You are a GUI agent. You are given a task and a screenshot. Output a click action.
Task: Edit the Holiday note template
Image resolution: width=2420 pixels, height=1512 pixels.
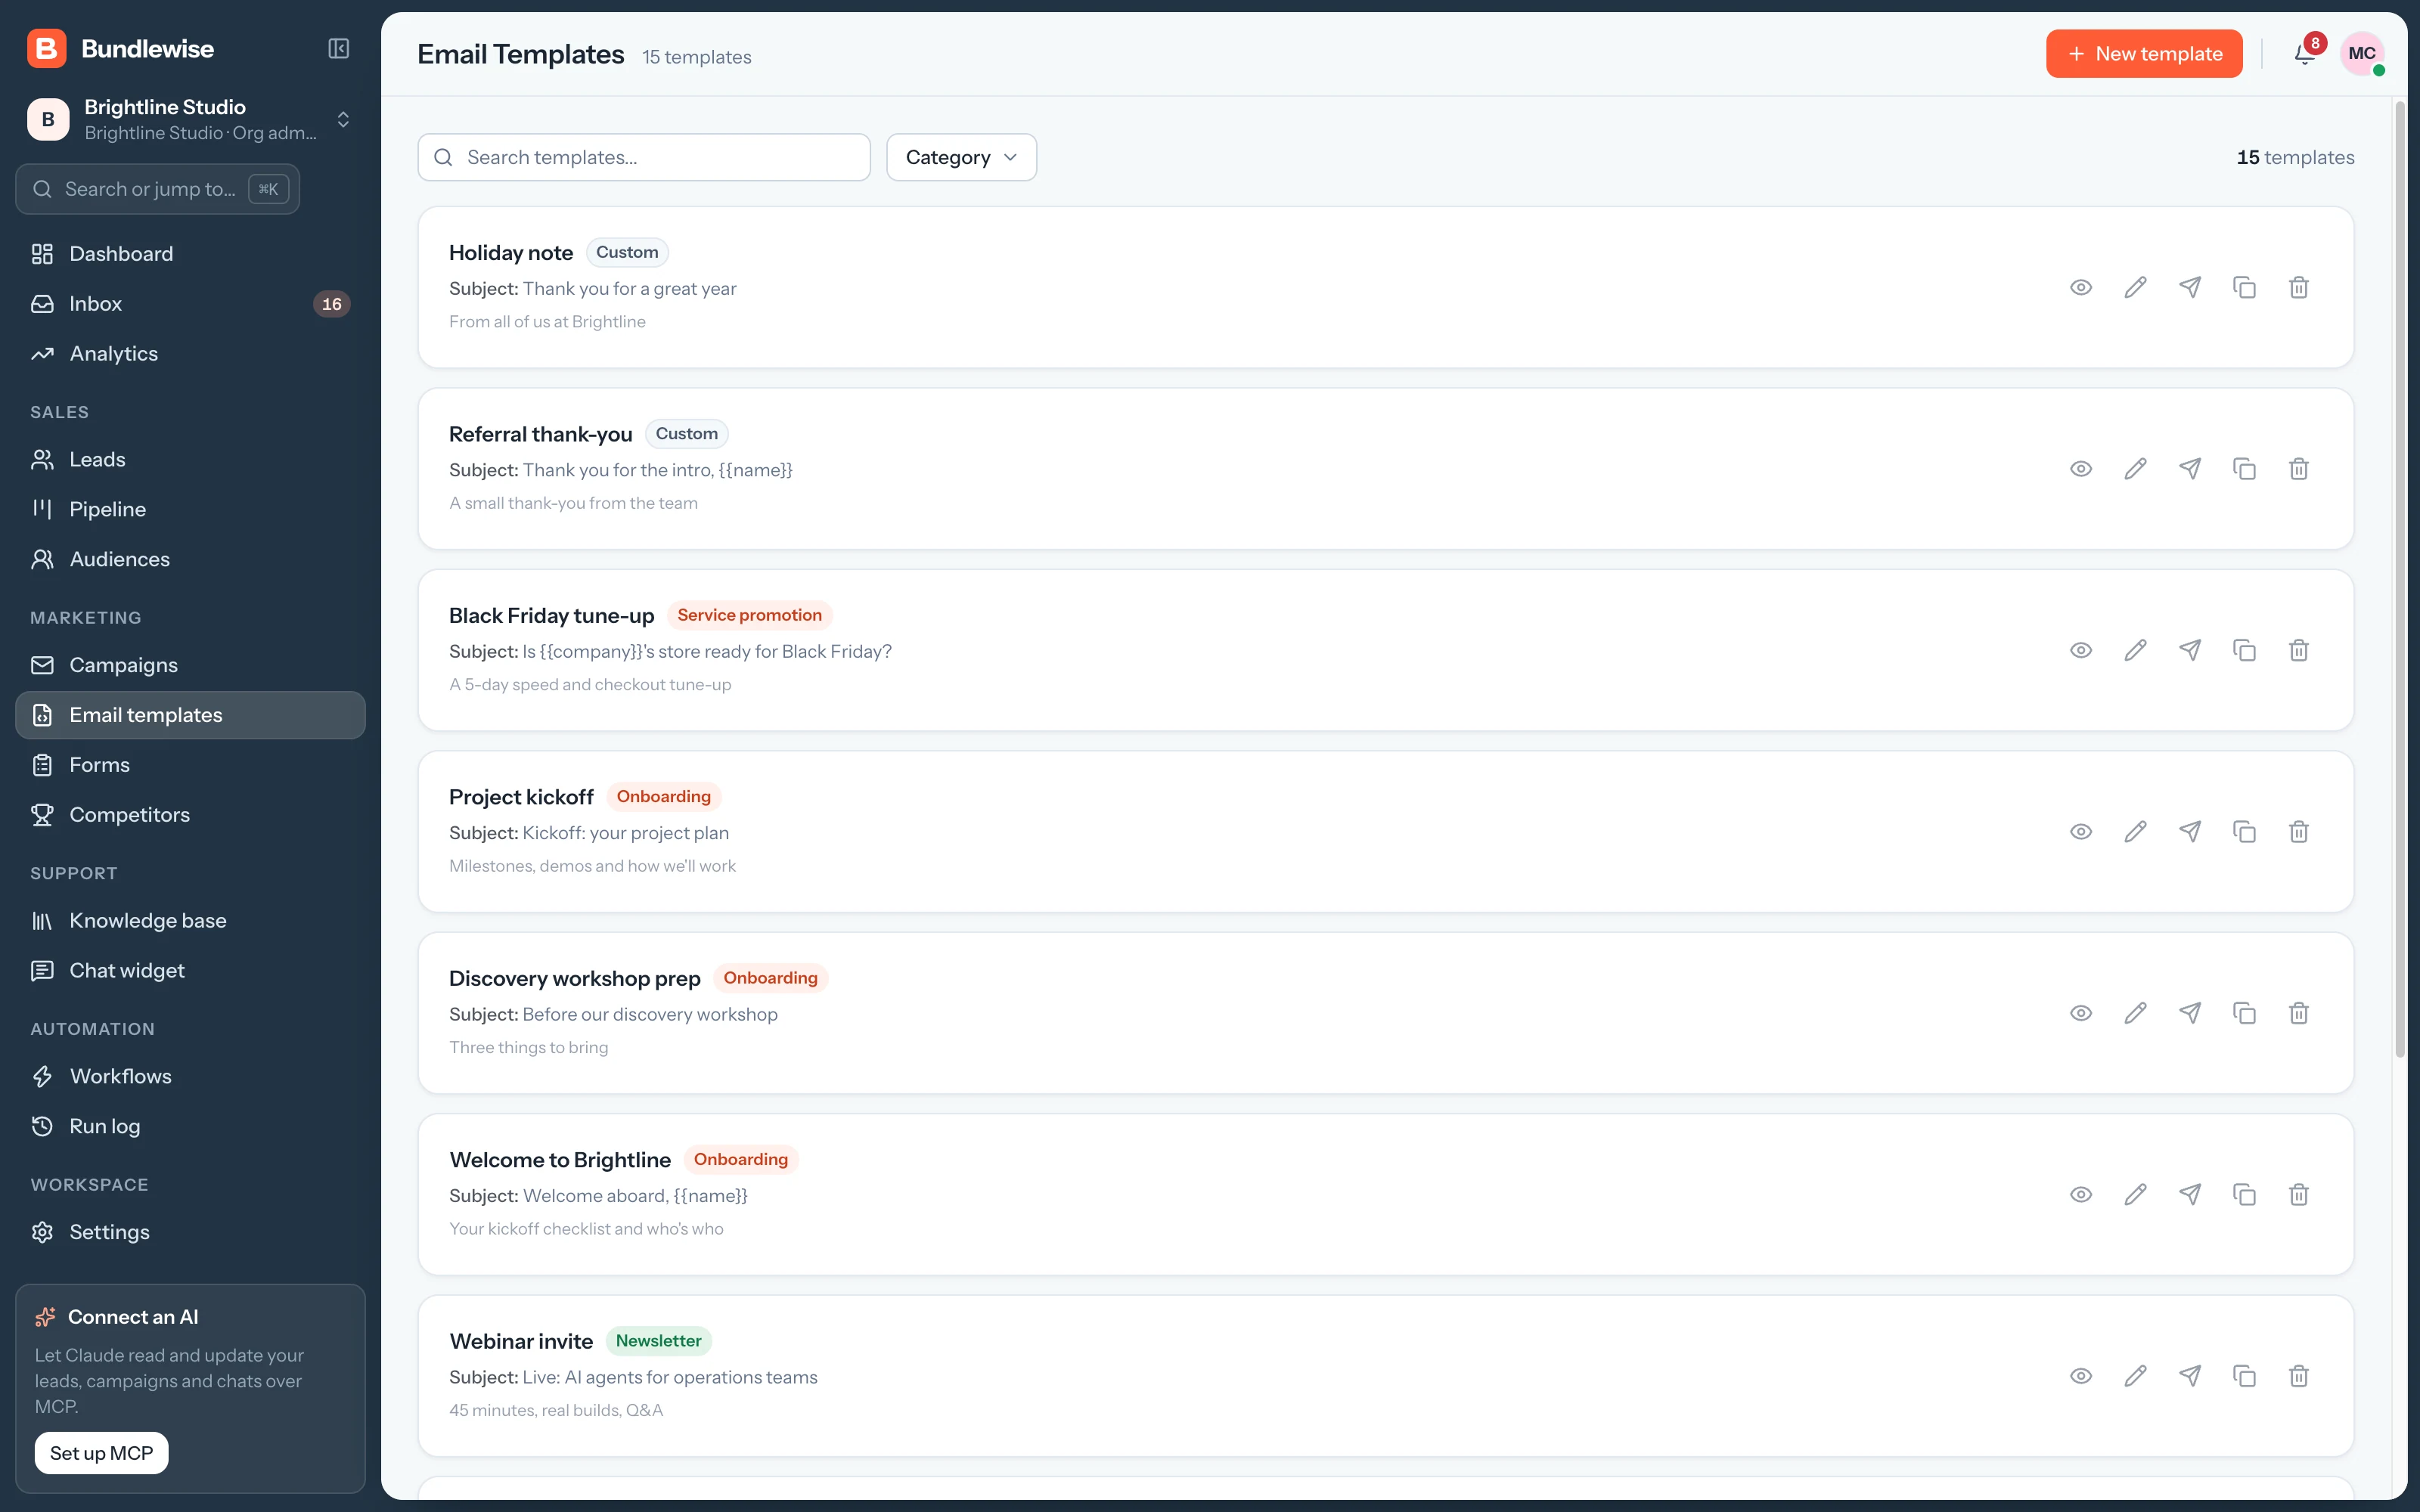pos(2135,288)
